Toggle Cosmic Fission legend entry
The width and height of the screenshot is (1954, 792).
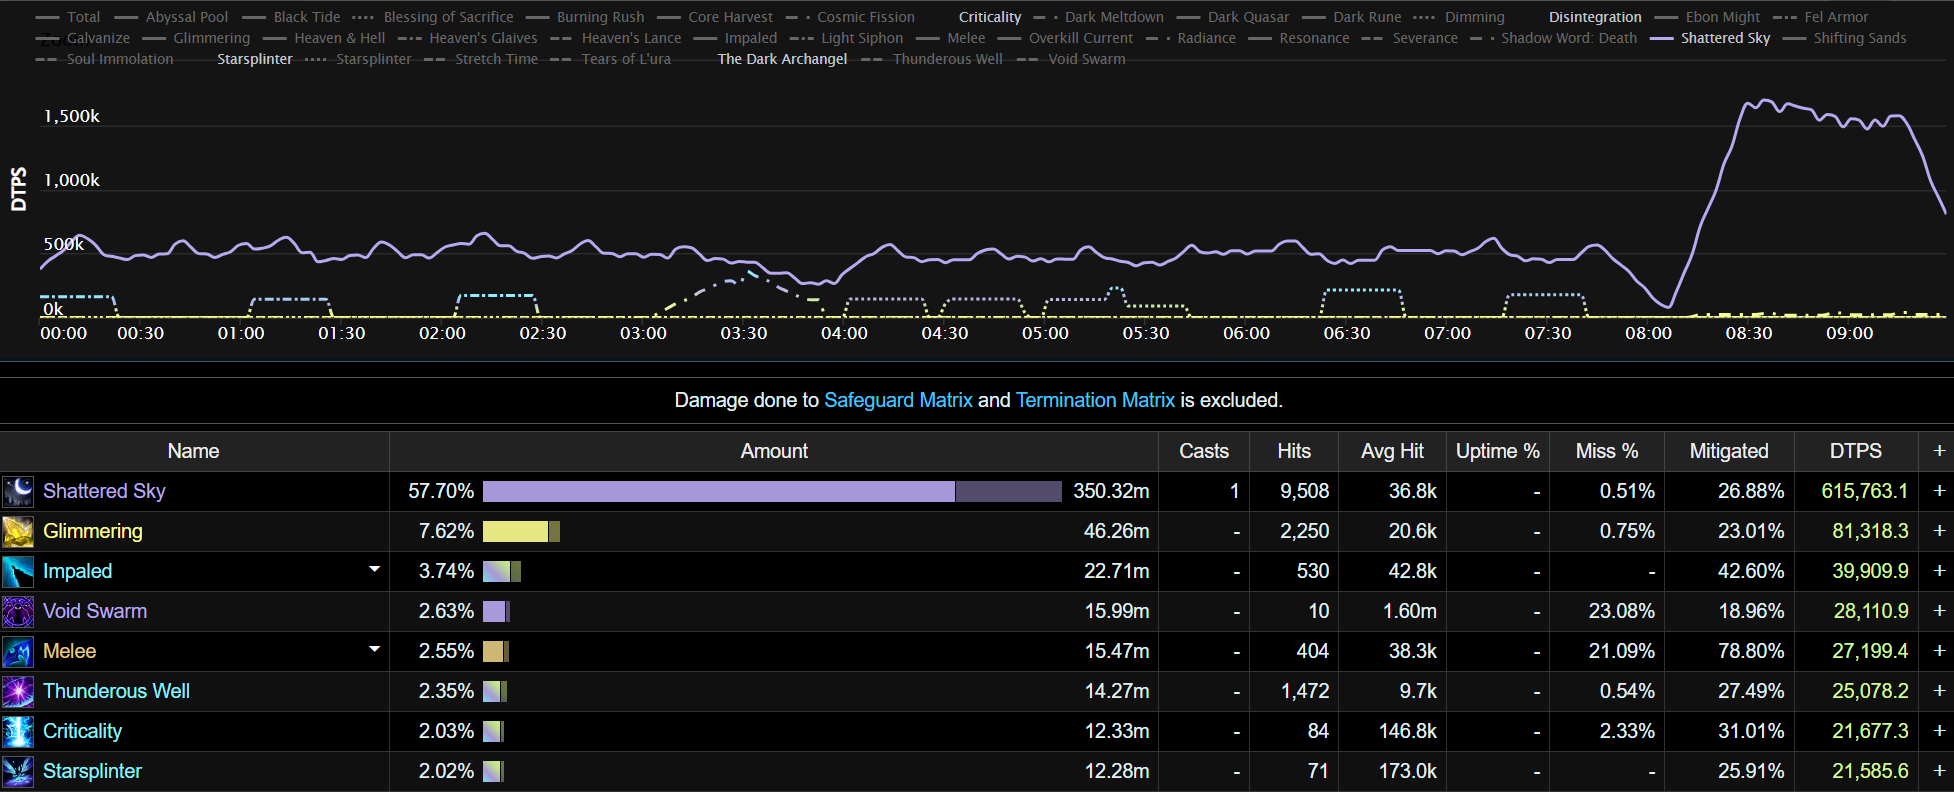(x=850, y=17)
